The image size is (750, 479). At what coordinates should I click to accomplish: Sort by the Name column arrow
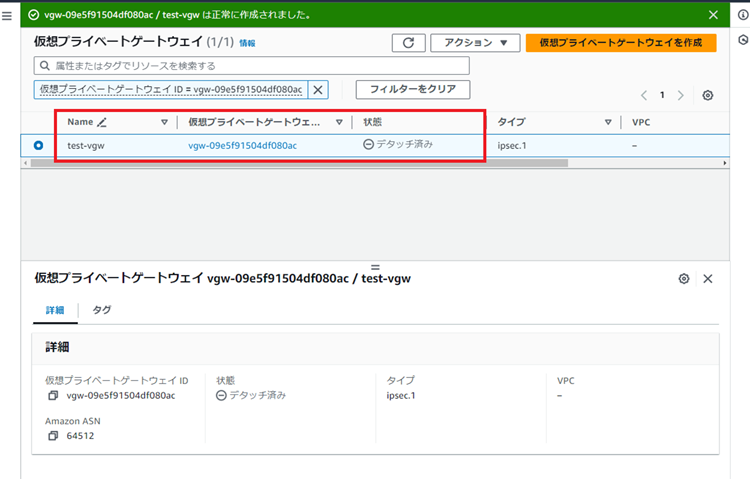click(165, 122)
